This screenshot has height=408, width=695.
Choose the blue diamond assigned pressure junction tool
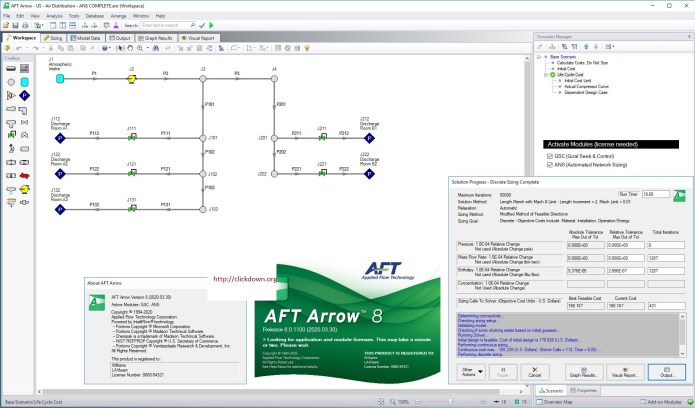[x=24, y=95]
